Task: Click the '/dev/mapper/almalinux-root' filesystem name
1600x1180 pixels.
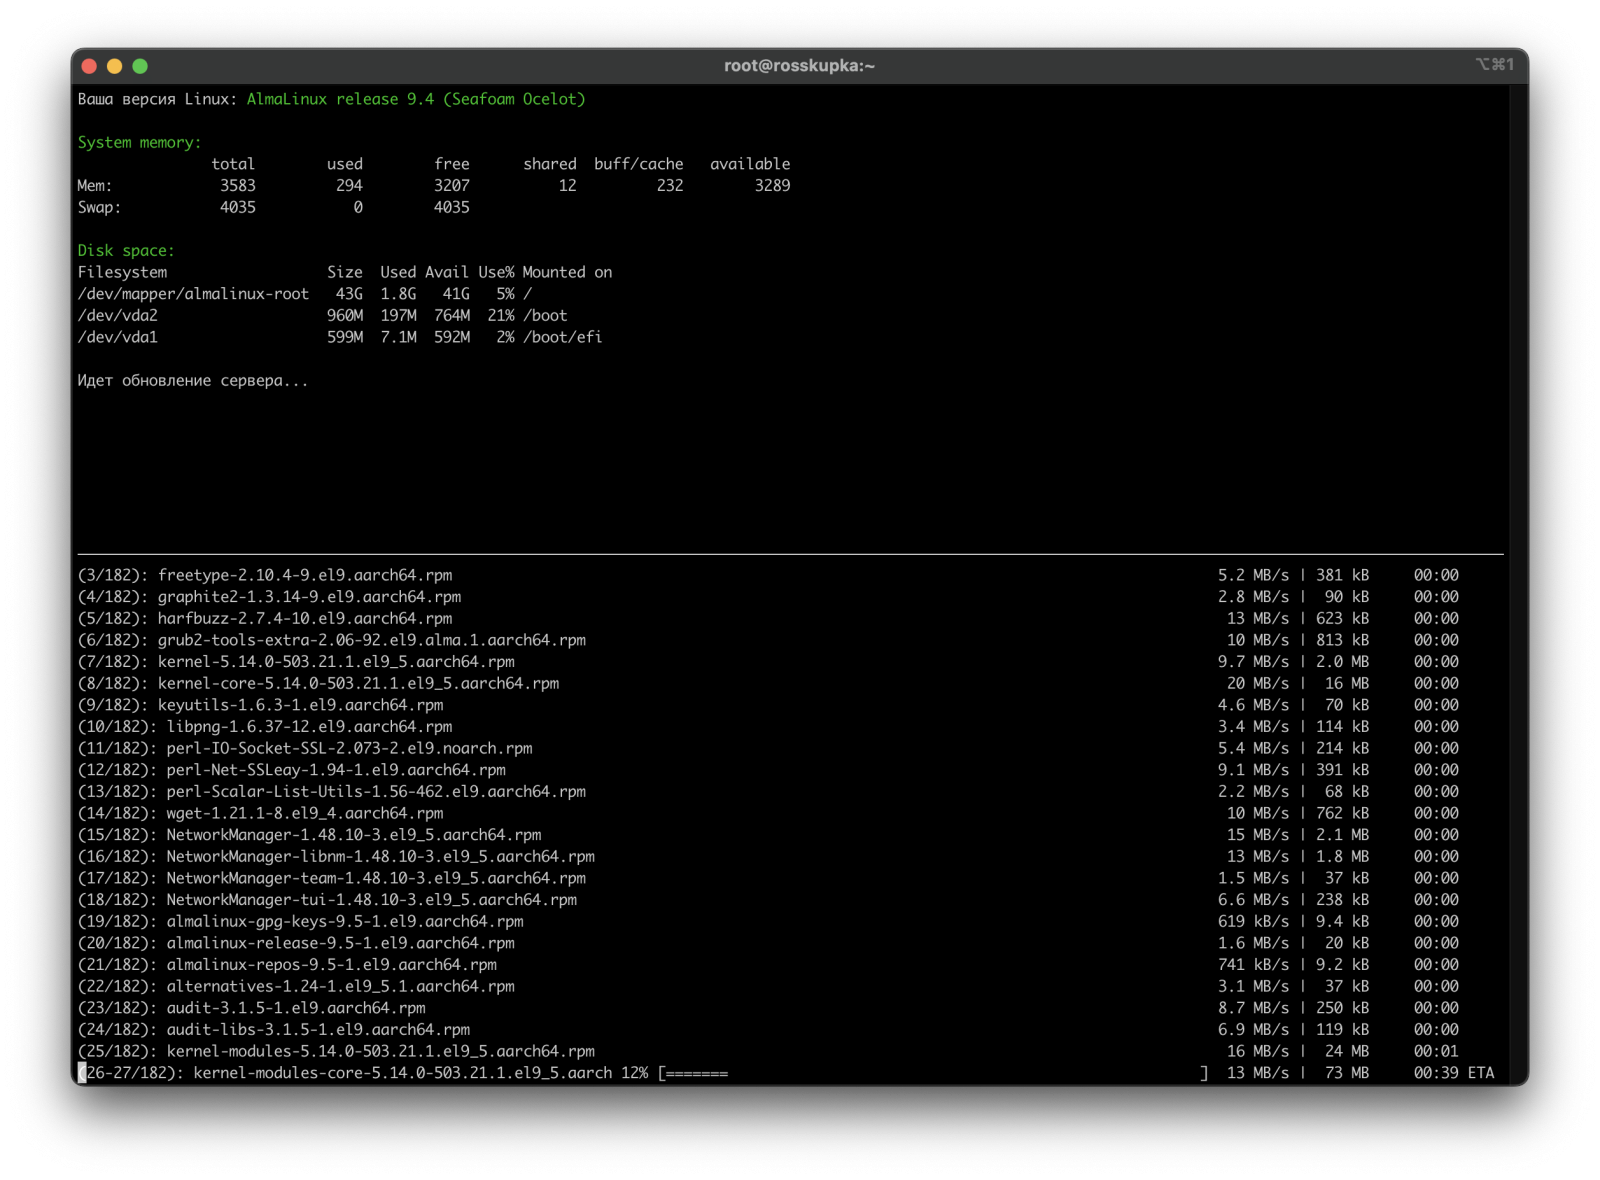Action: 193,294
